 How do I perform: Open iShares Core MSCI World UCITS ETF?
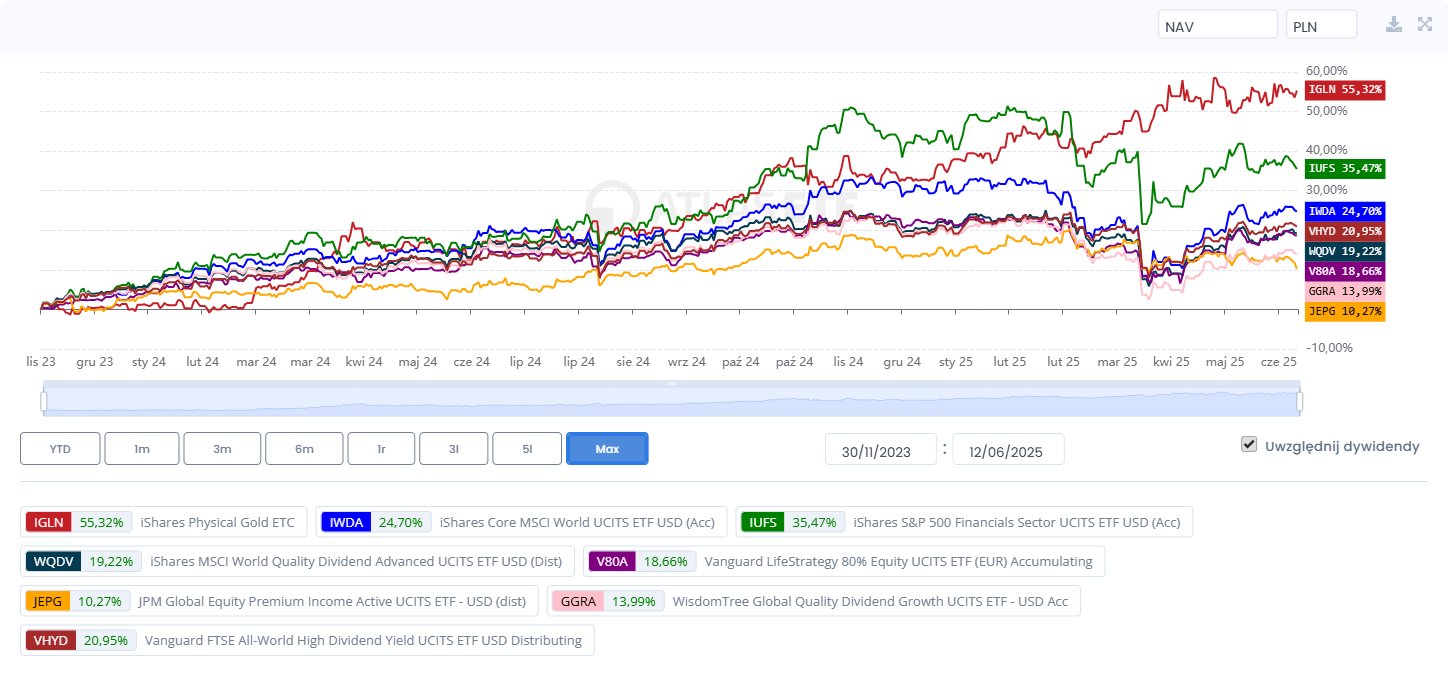click(x=578, y=522)
